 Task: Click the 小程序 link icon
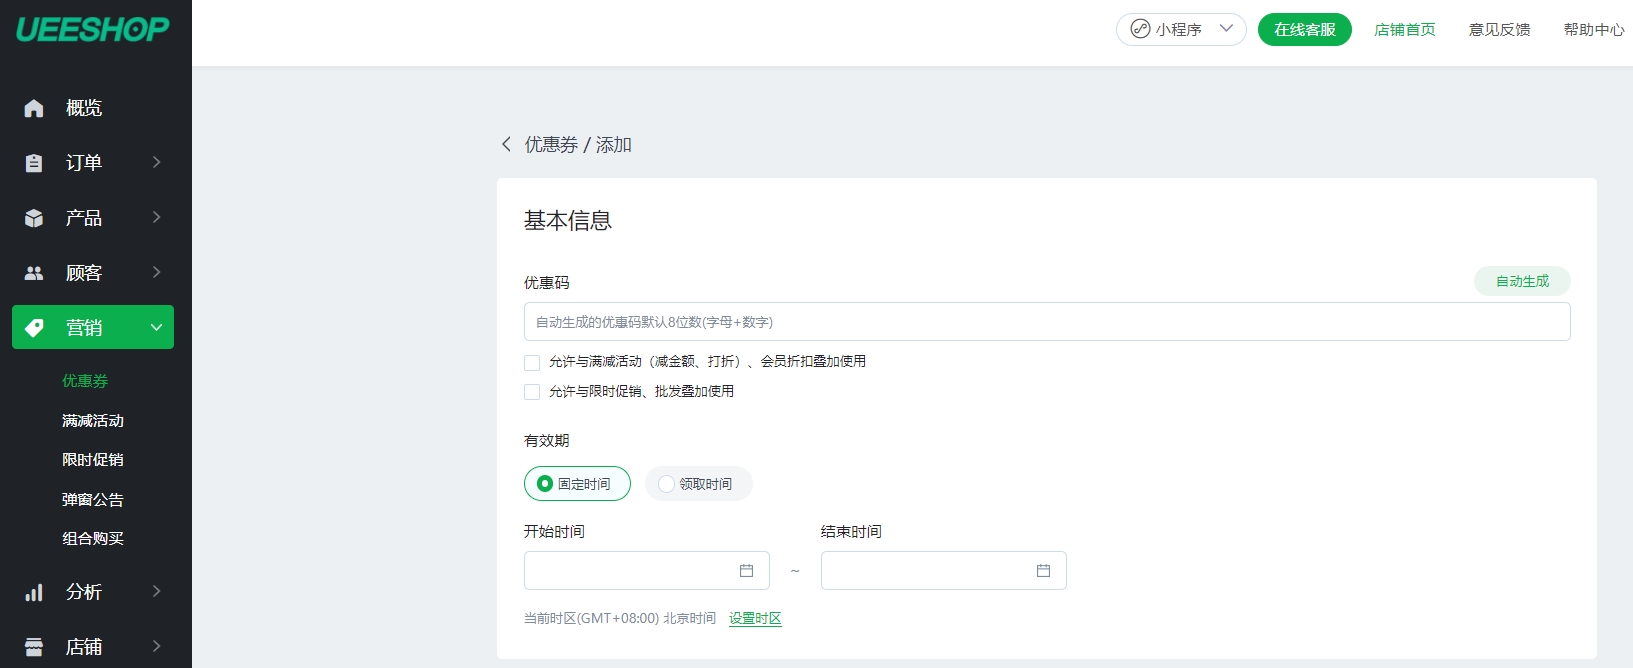pos(1140,29)
